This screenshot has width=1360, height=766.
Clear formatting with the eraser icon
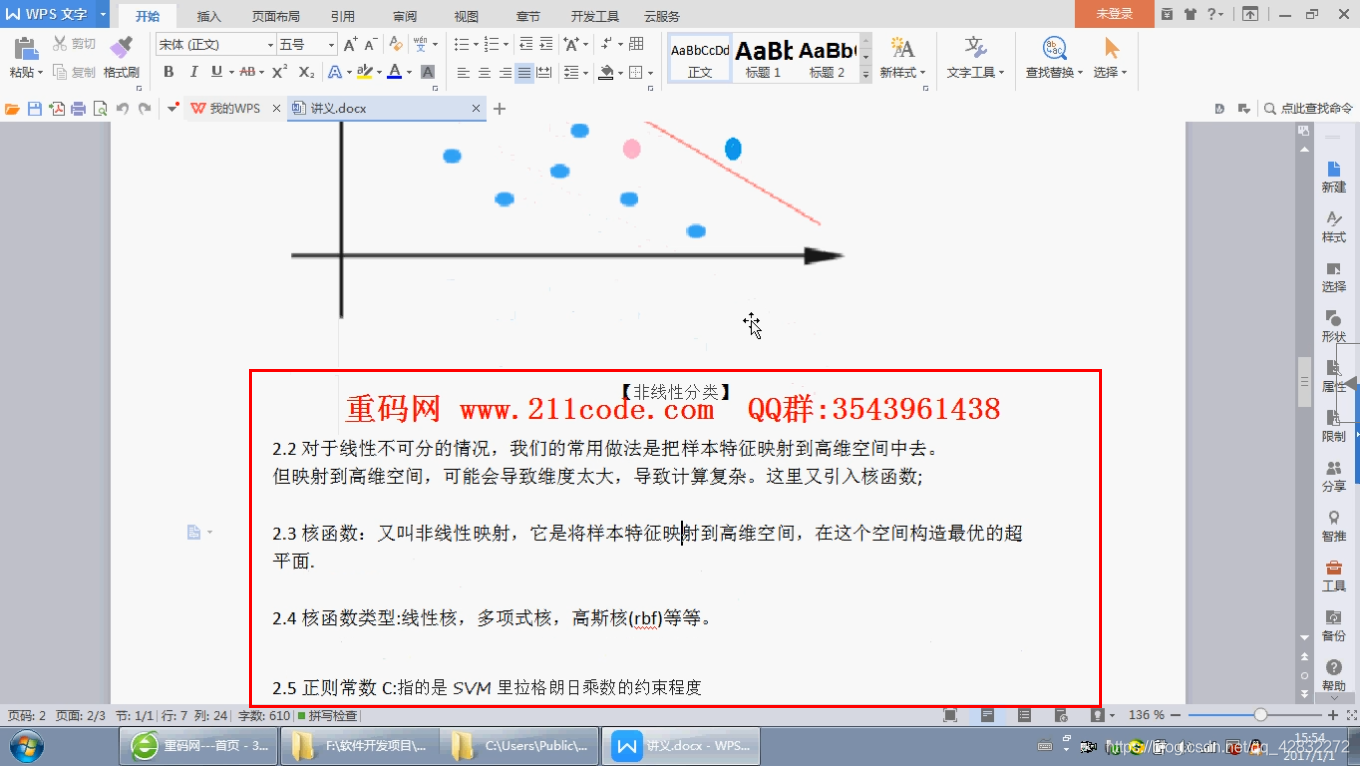[x=396, y=44]
